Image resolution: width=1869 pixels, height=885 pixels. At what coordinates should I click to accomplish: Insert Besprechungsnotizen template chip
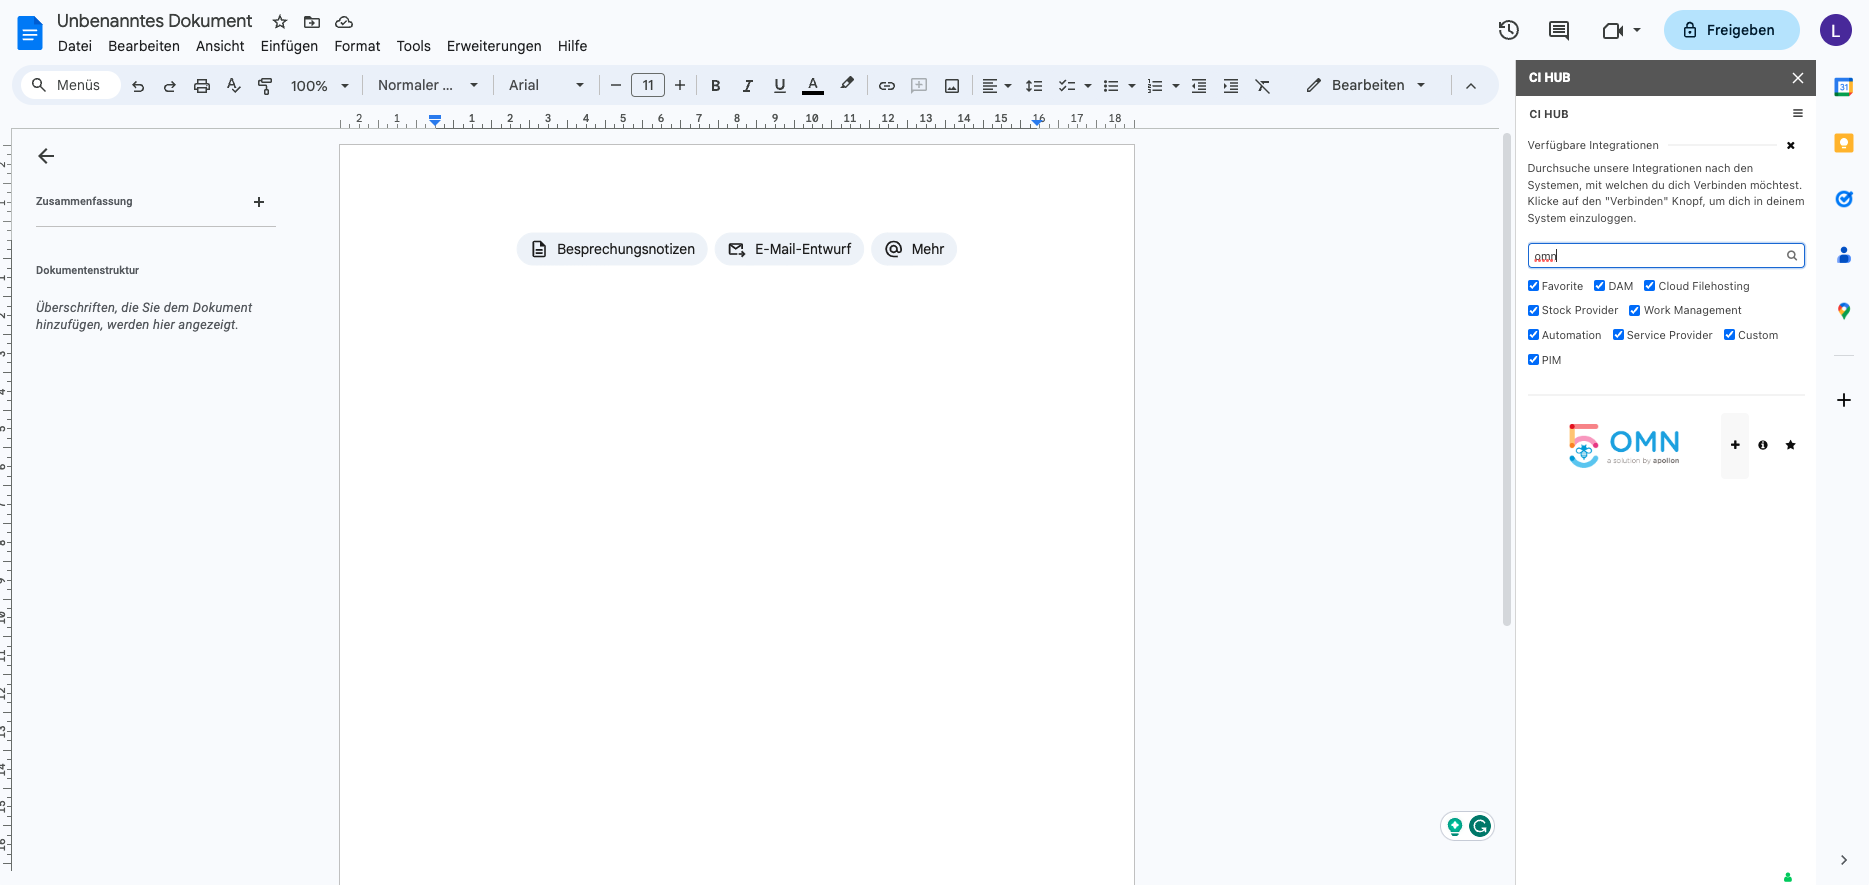coord(612,249)
